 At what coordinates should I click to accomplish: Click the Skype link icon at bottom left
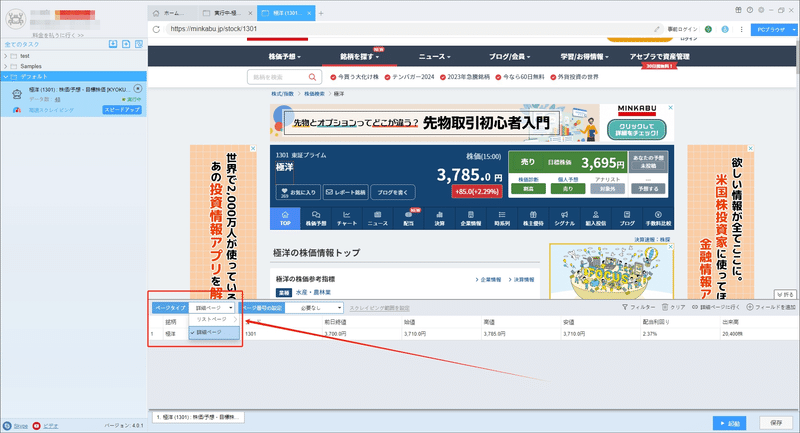7,426
